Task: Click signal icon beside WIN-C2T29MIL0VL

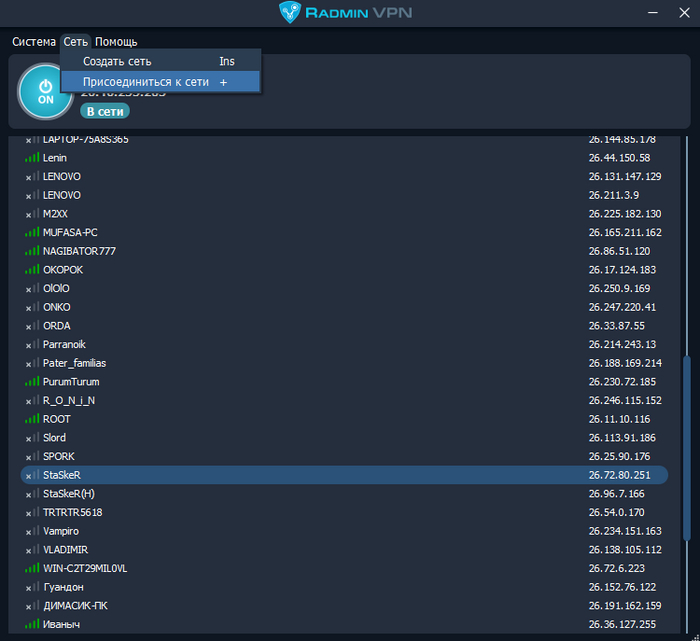Action: pyautogui.click(x=32, y=568)
